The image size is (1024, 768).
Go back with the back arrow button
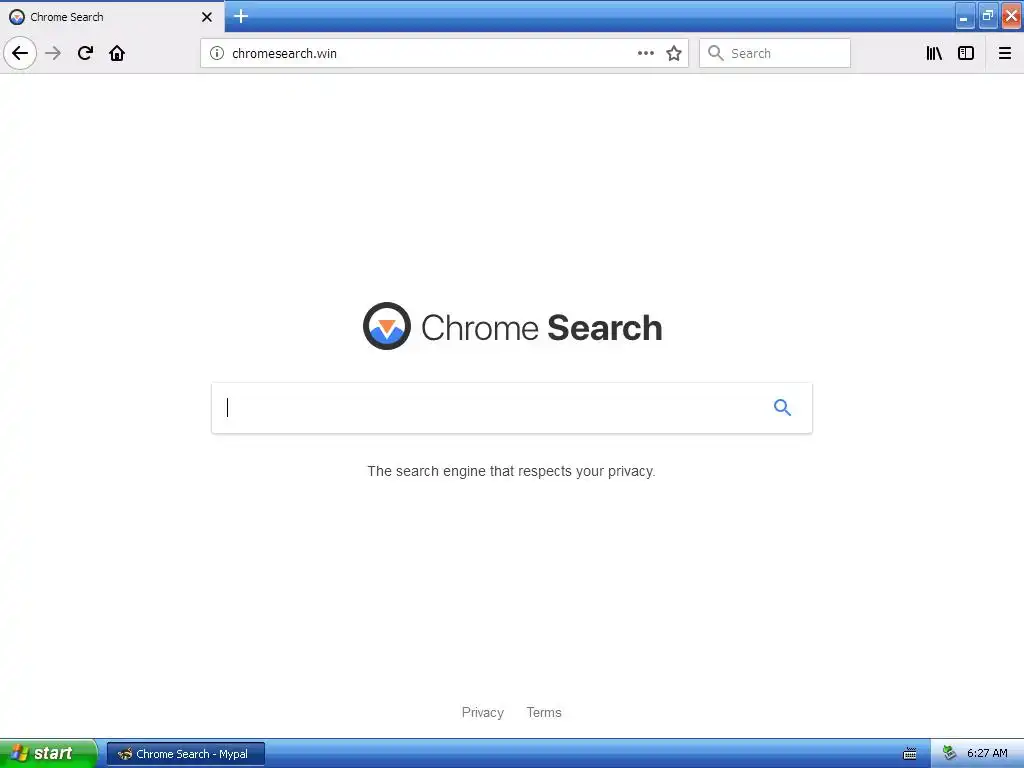click(20, 53)
